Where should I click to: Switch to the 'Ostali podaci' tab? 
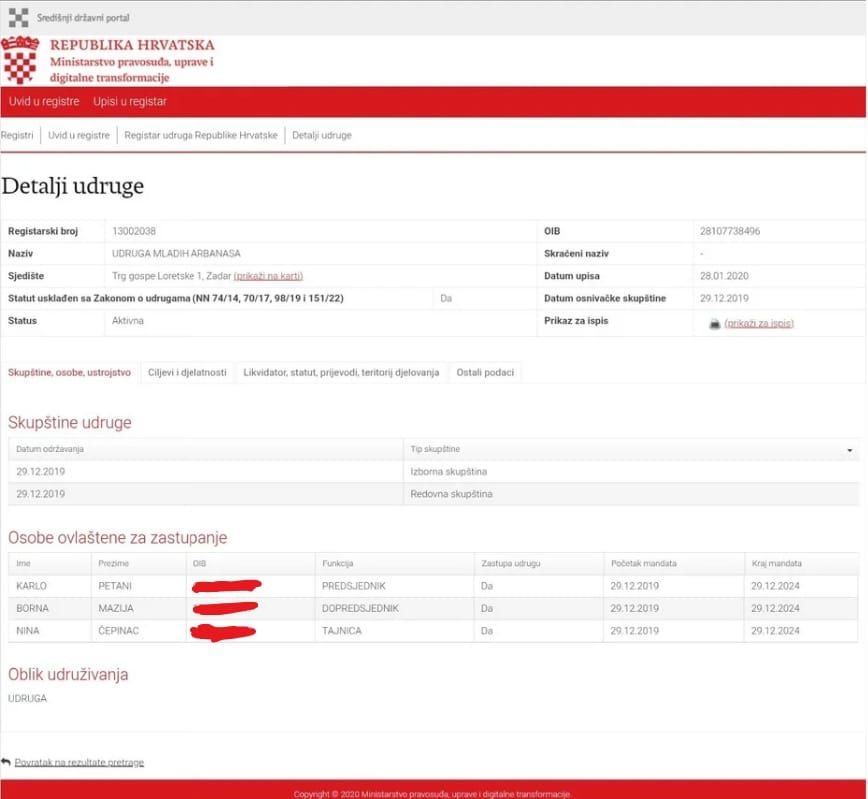click(x=485, y=372)
